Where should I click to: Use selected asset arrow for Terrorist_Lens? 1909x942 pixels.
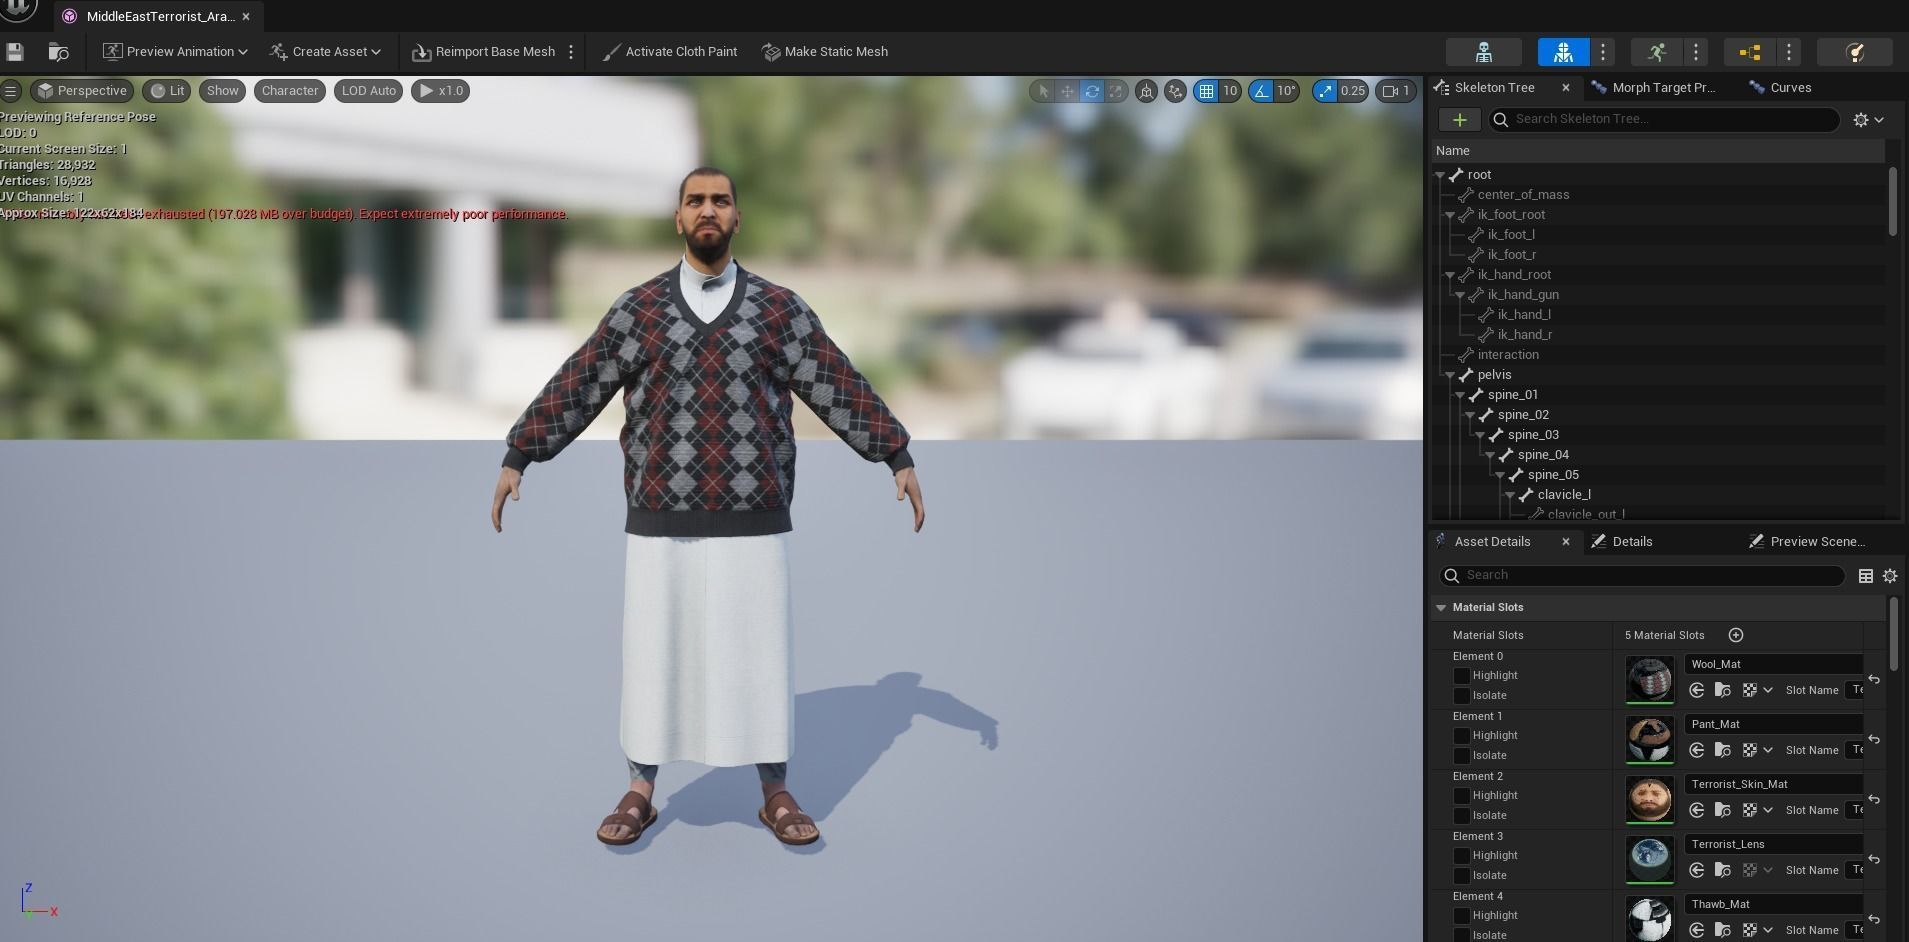1697,870
